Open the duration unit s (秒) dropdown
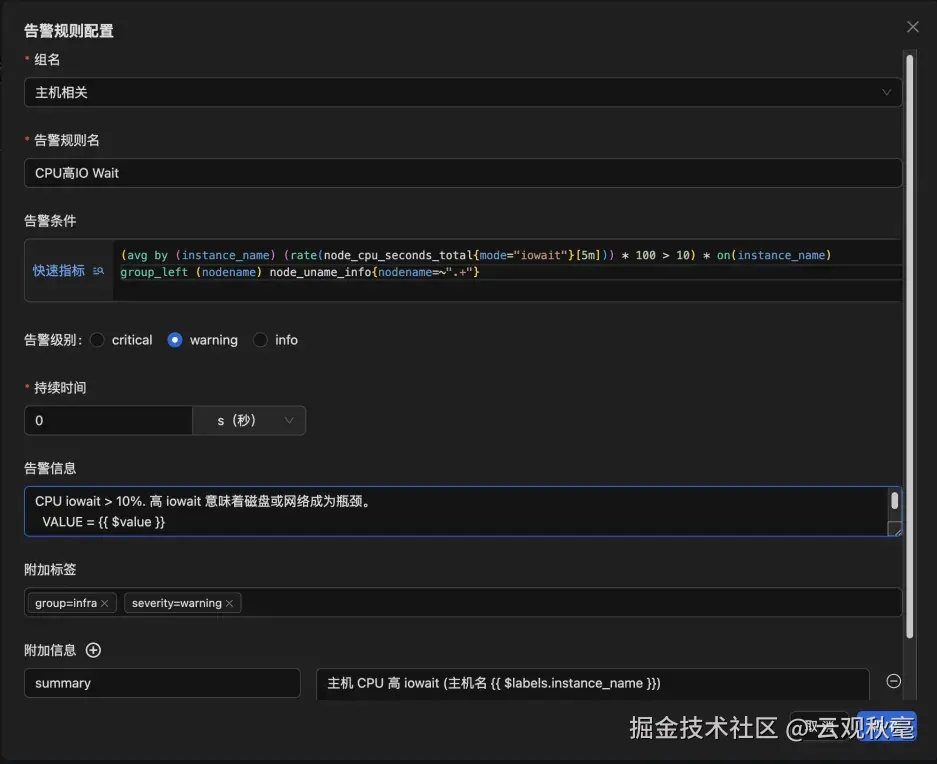The width and height of the screenshot is (937, 764). coord(249,420)
